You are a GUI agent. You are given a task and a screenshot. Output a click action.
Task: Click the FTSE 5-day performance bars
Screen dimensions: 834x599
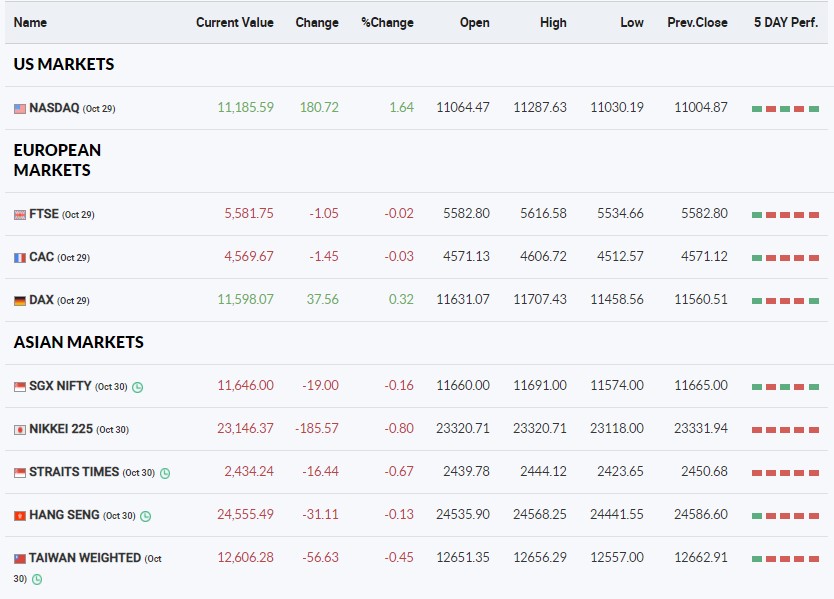[786, 215]
